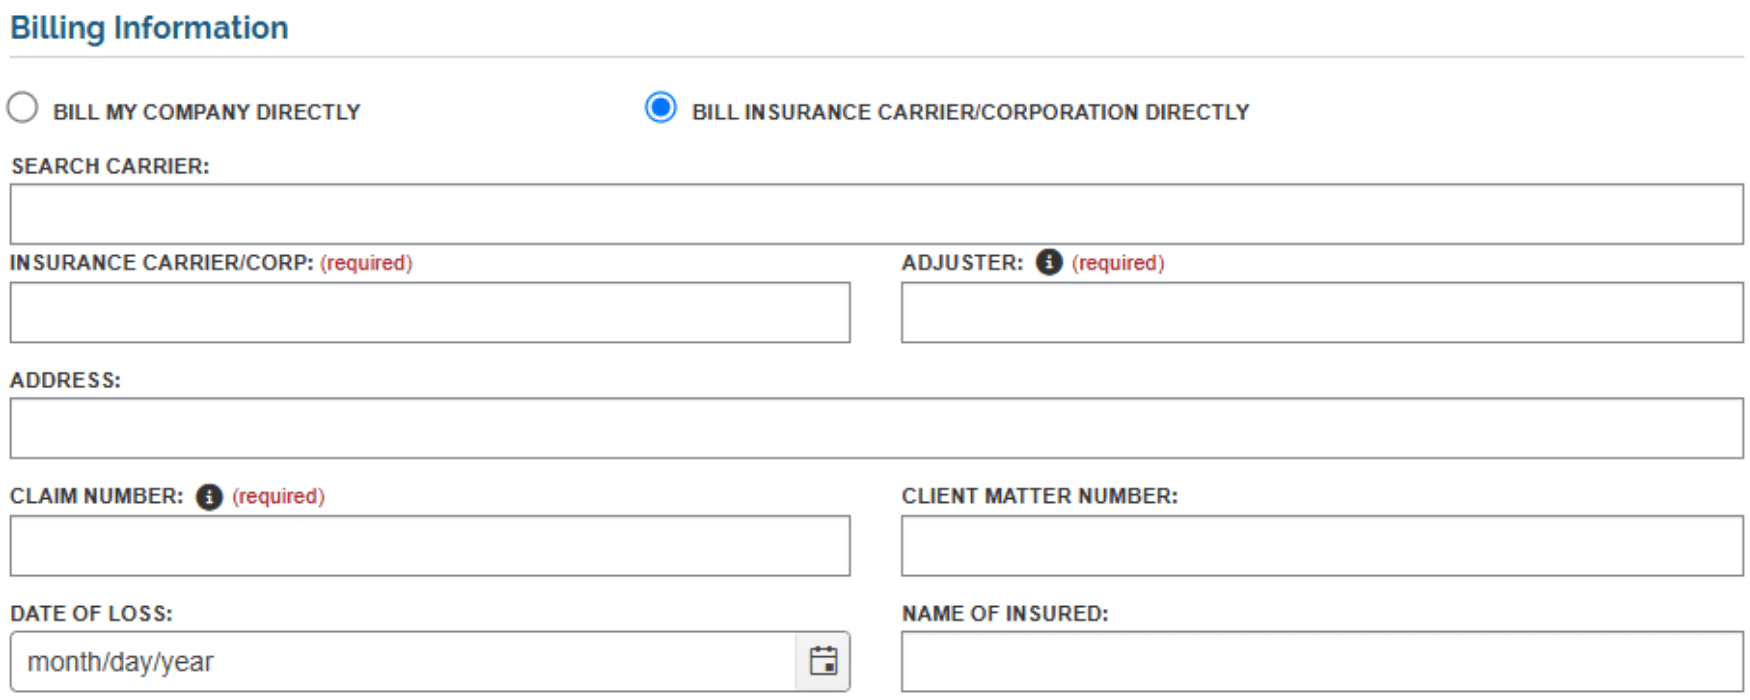Focus the Claim Number field
The image size is (1750, 700).
coord(430,545)
